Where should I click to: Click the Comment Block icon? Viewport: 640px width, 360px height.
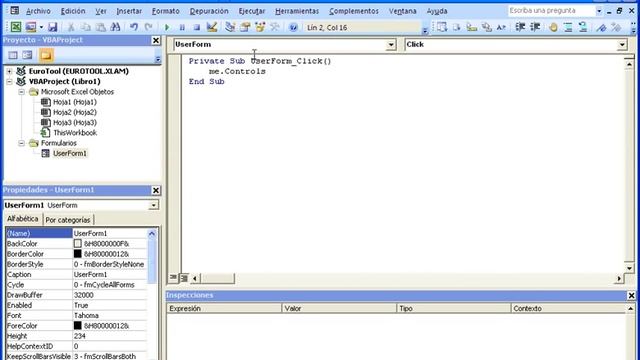[x=568, y=27]
